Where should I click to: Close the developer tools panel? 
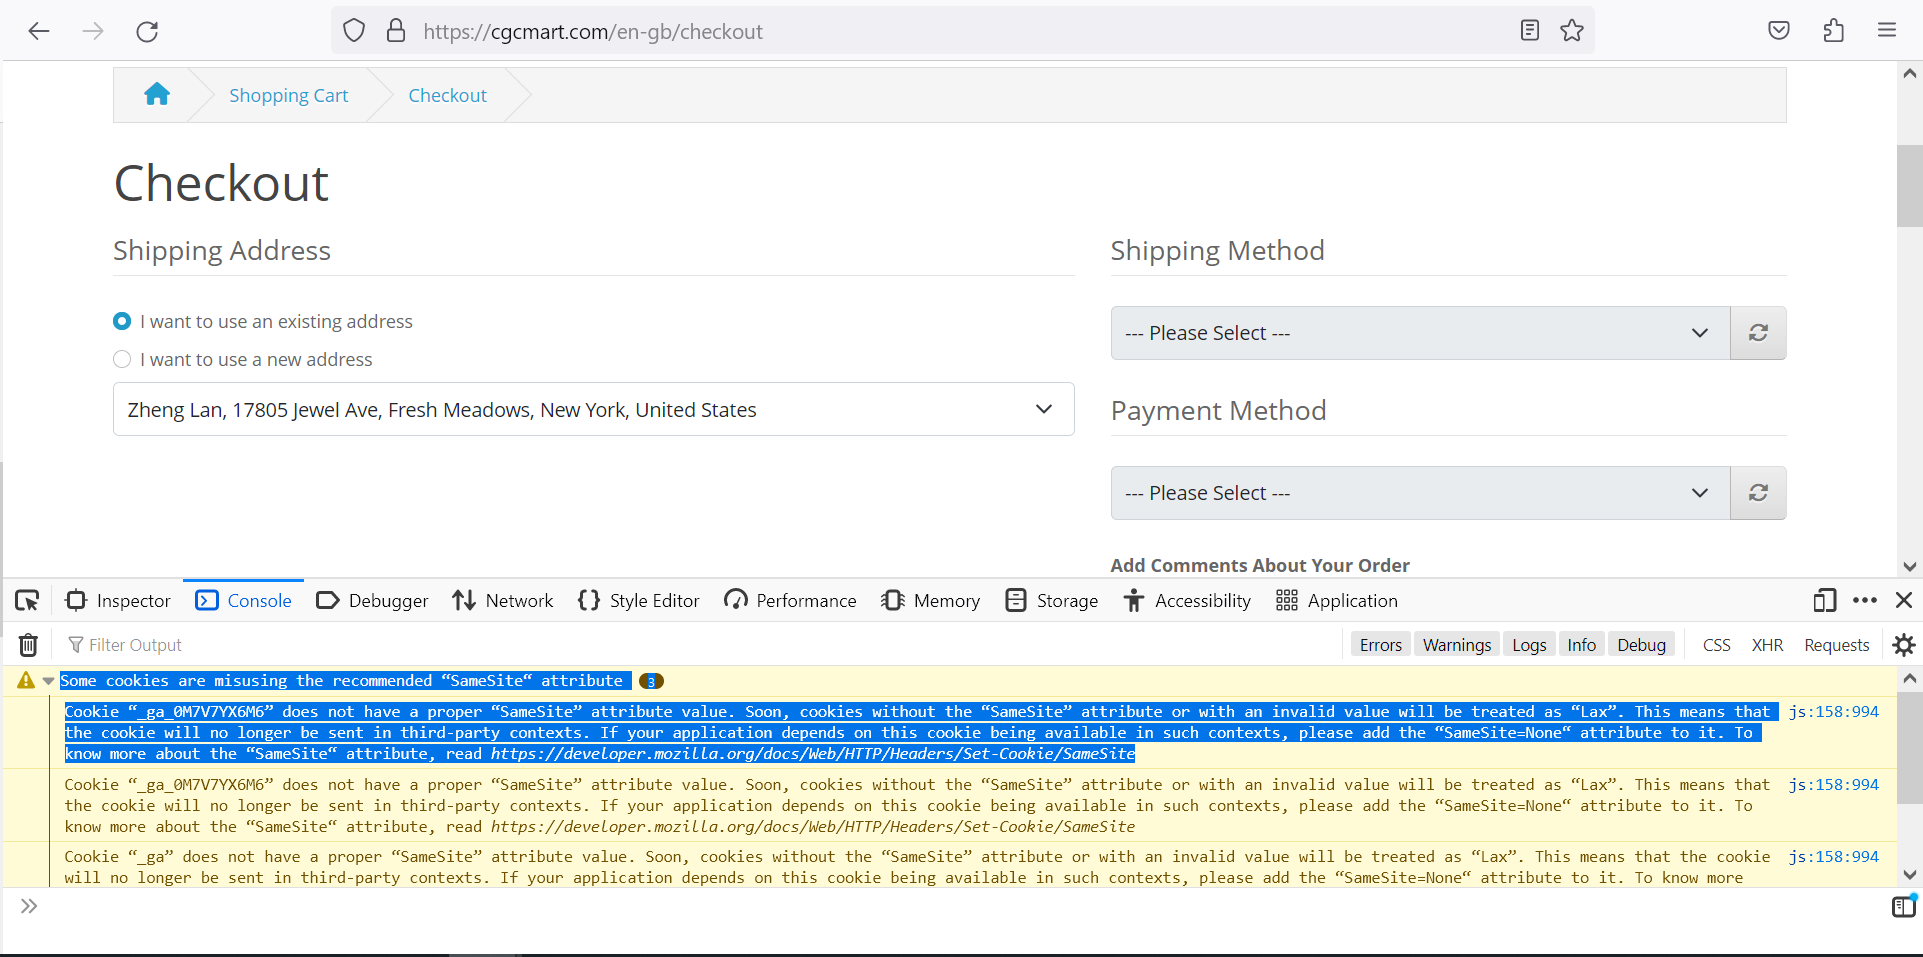click(x=1904, y=600)
